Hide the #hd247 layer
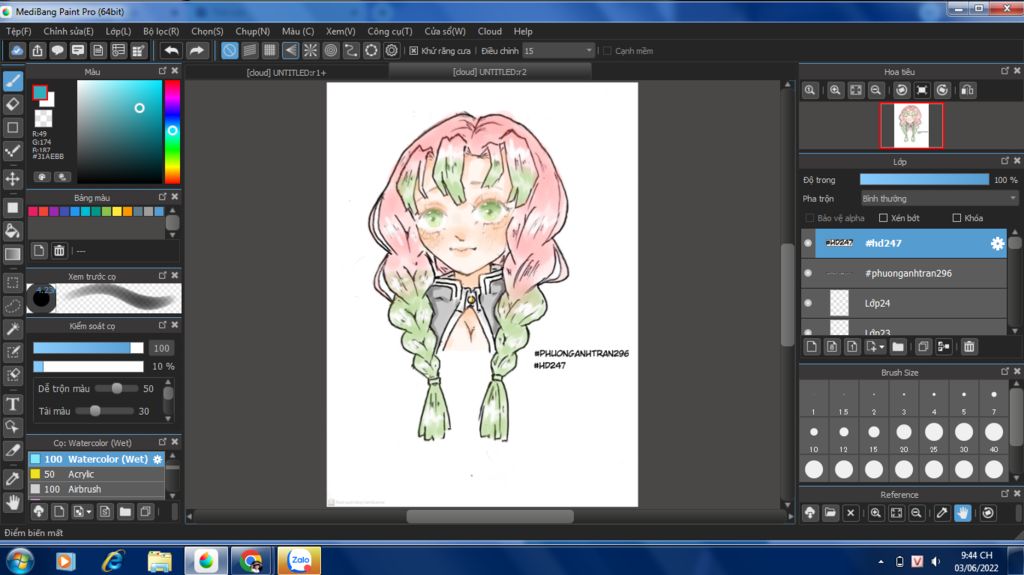Viewport: 1024px width, 575px height. [x=808, y=243]
